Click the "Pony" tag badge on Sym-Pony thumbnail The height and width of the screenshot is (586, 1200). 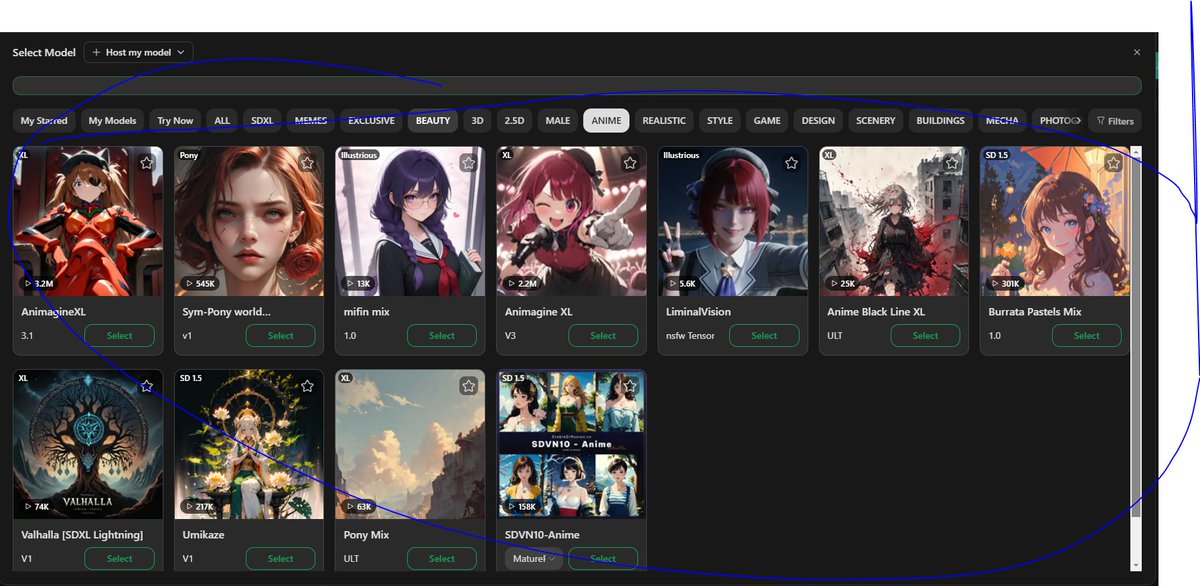click(189, 155)
